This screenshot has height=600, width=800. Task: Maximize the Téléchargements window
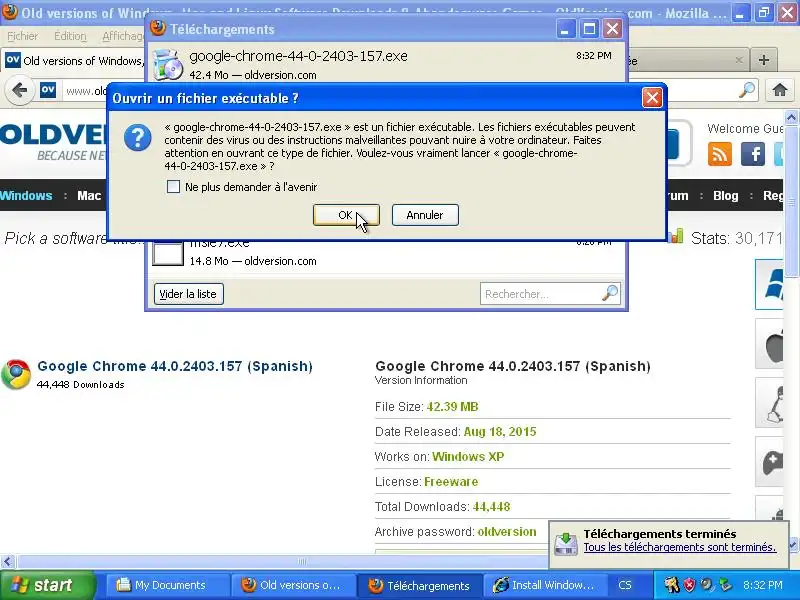tap(589, 29)
